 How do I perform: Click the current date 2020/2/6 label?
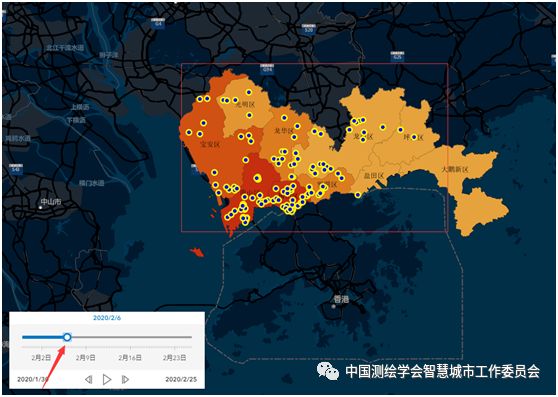pos(107,318)
